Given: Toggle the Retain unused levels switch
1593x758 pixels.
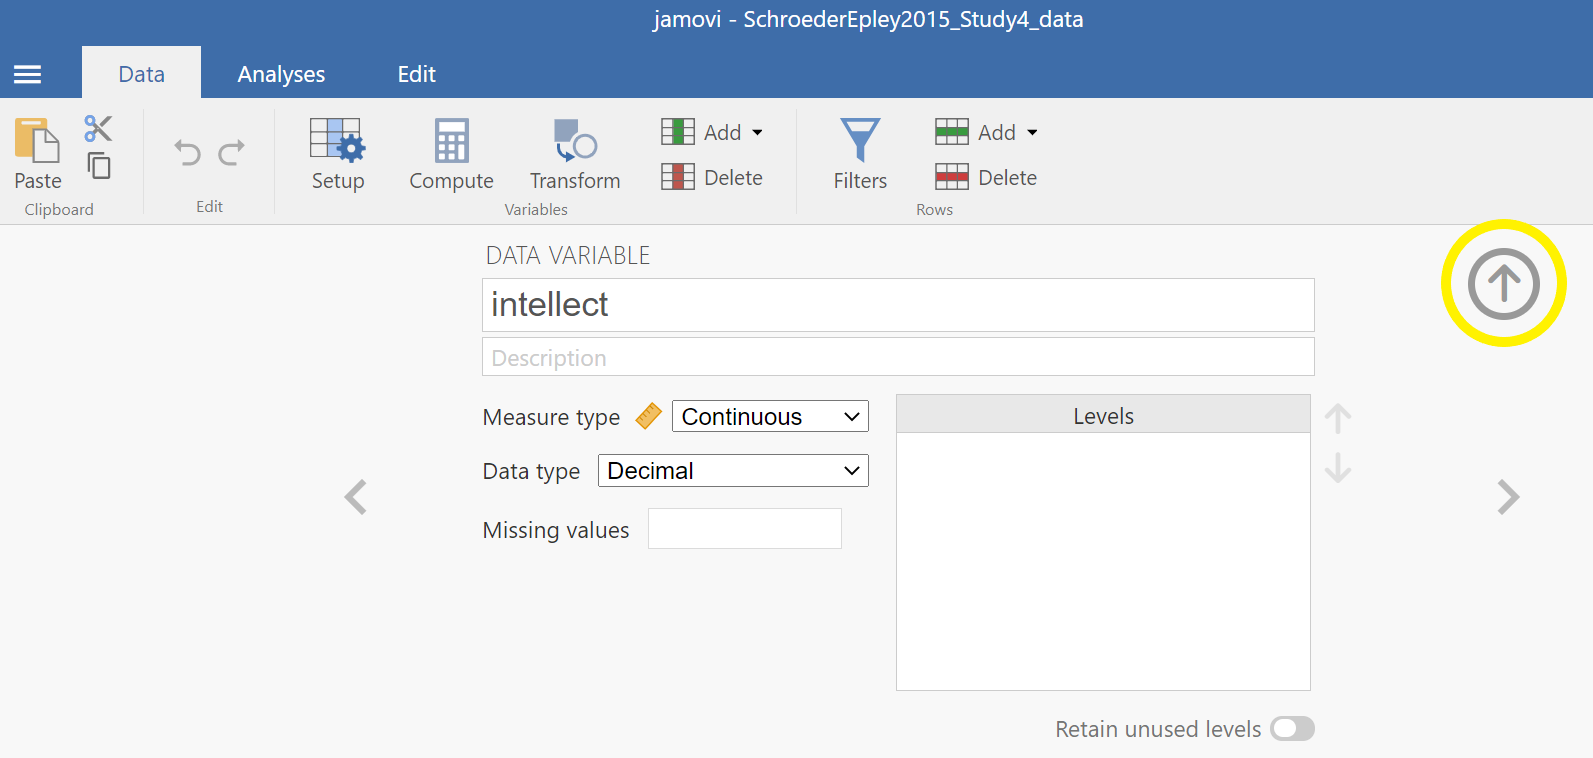Looking at the screenshot, I should click(x=1292, y=729).
